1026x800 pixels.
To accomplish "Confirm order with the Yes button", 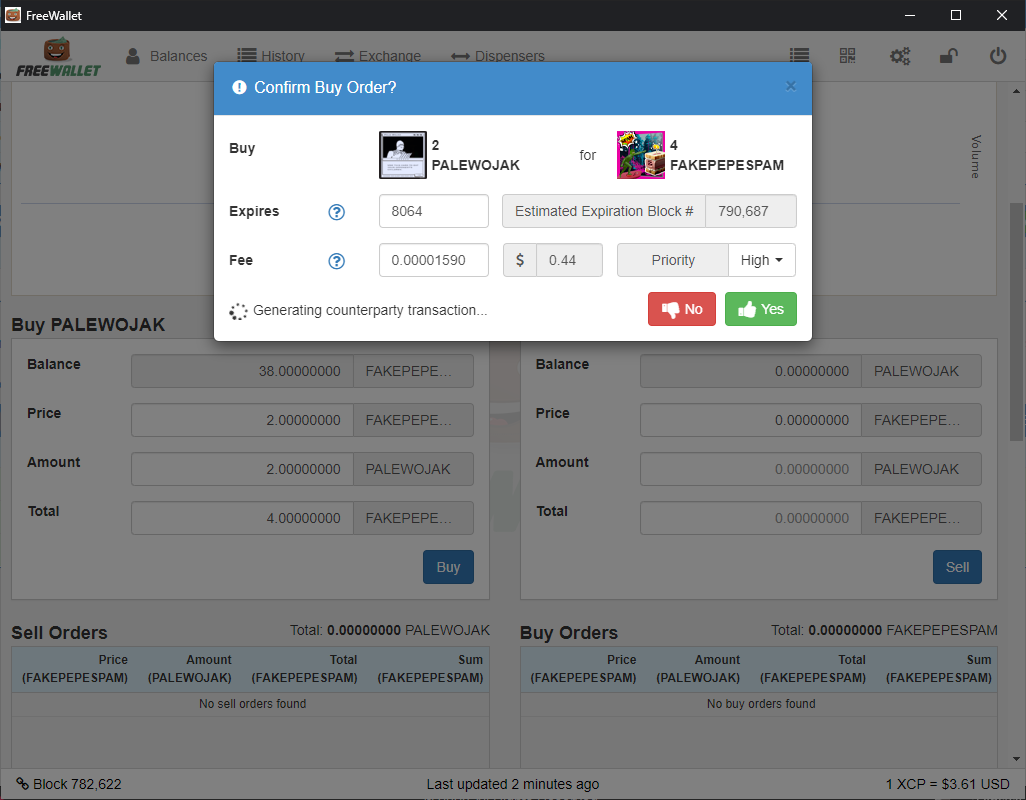I will pos(760,309).
